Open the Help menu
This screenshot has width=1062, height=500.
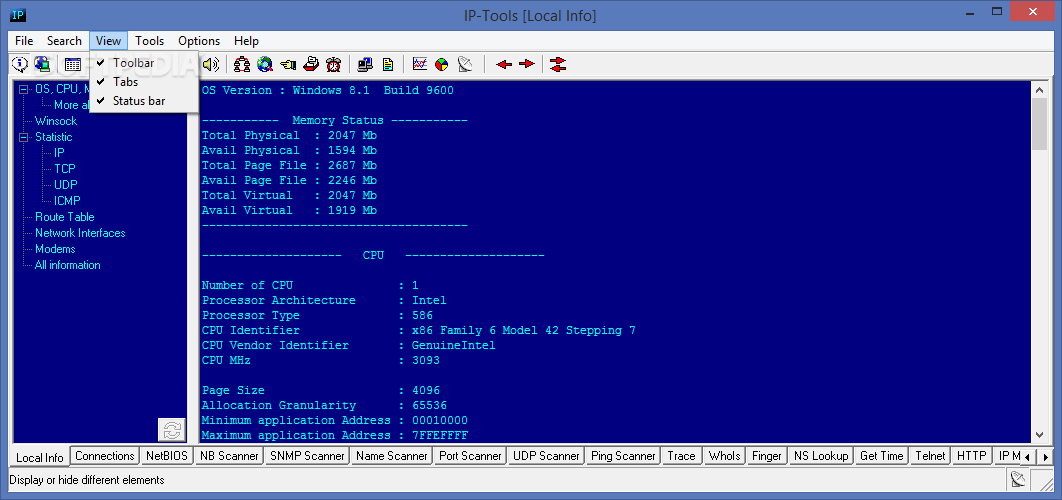[247, 41]
